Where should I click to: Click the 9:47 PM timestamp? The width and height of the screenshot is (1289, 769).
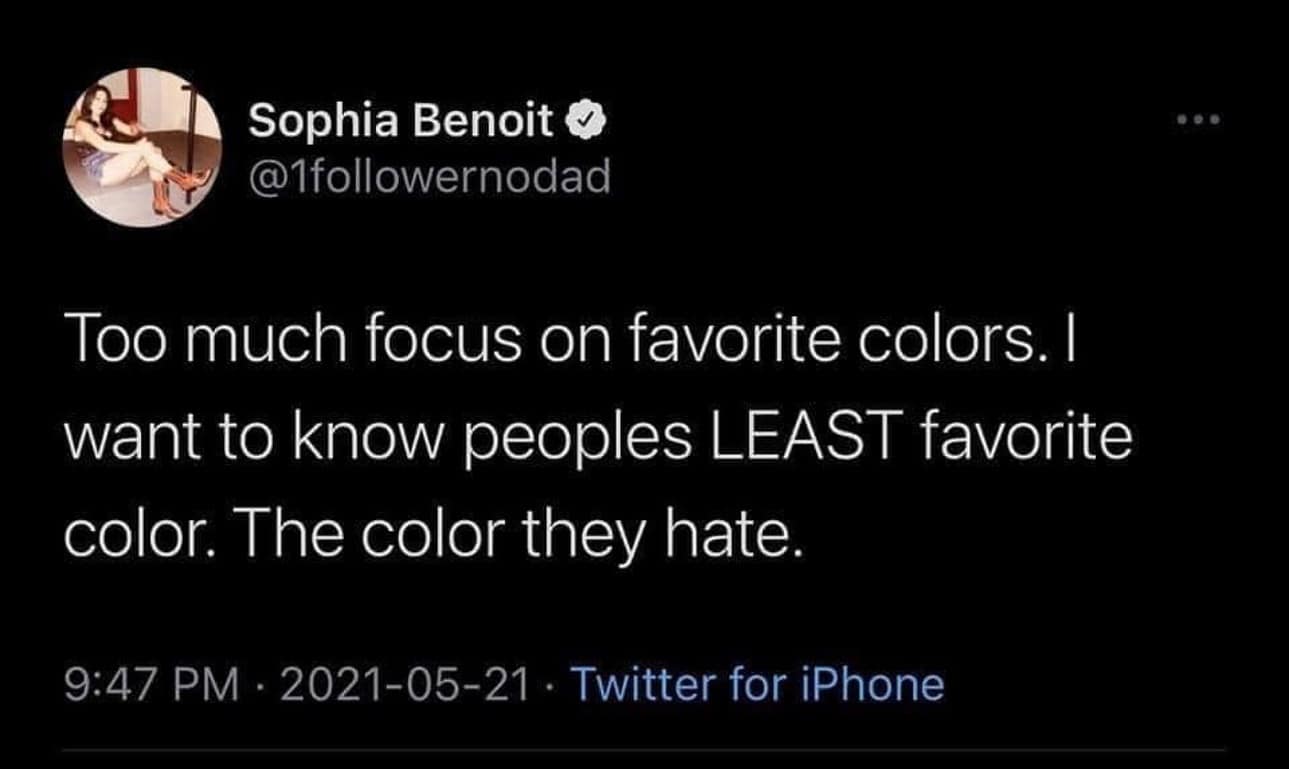click(x=151, y=685)
